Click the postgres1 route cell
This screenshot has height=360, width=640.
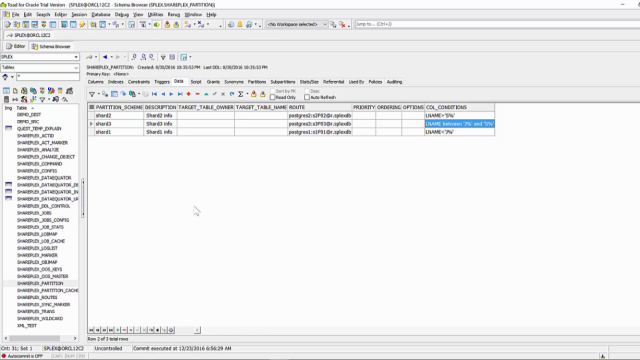[320, 132]
